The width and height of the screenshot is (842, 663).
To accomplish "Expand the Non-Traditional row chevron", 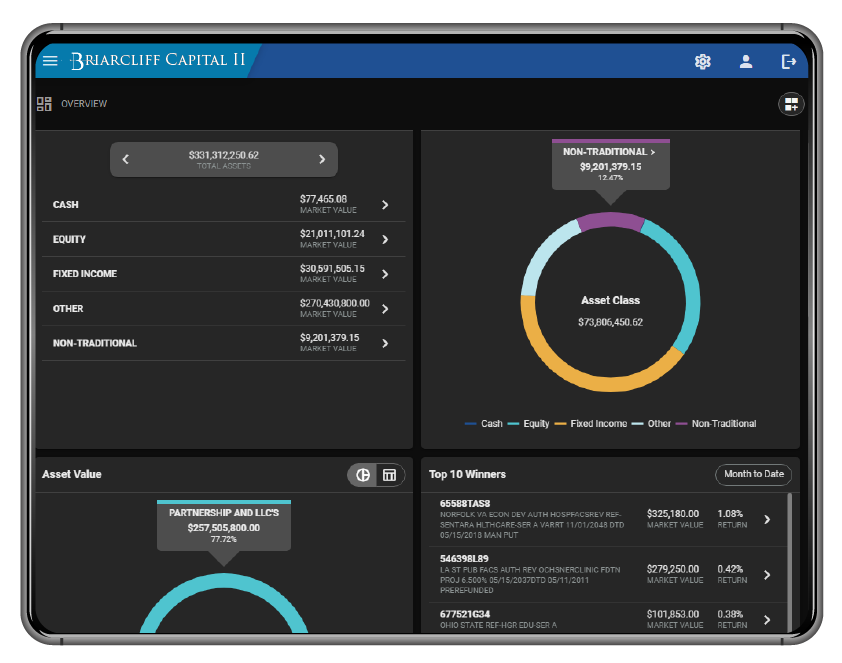I will click(386, 343).
